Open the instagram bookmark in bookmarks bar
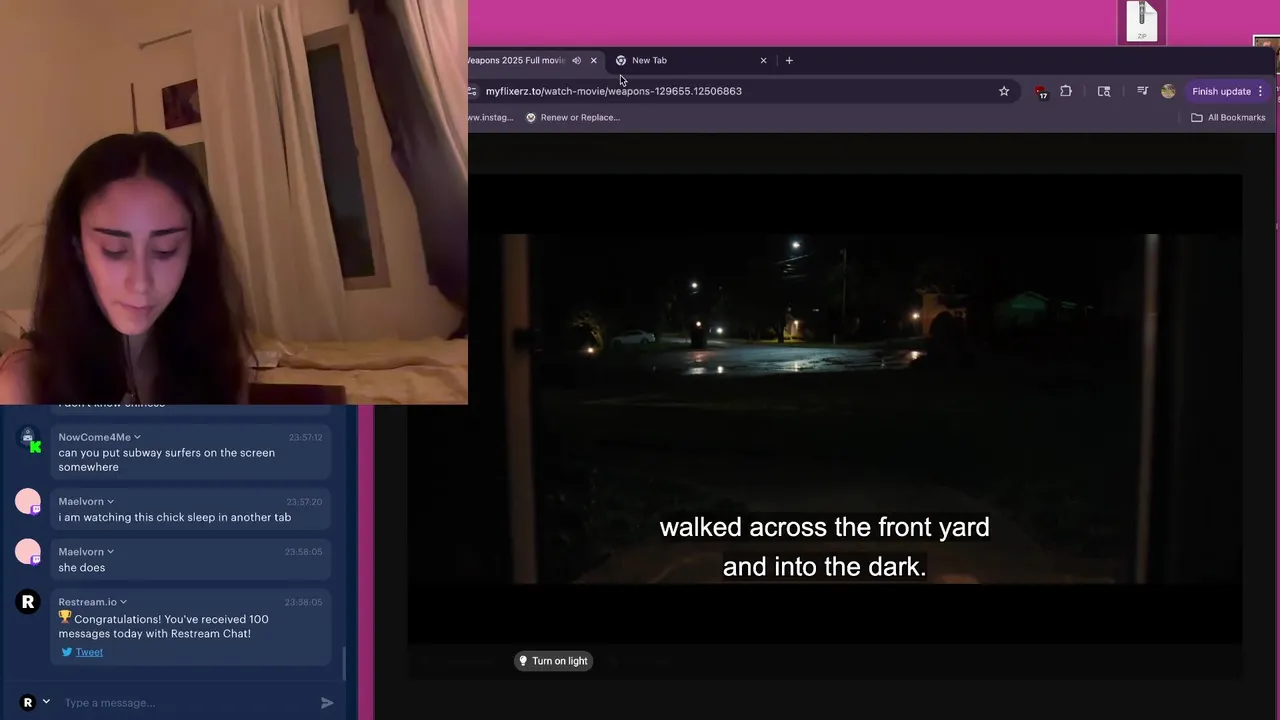This screenshot has width=1280, height=720. [491, 117]
